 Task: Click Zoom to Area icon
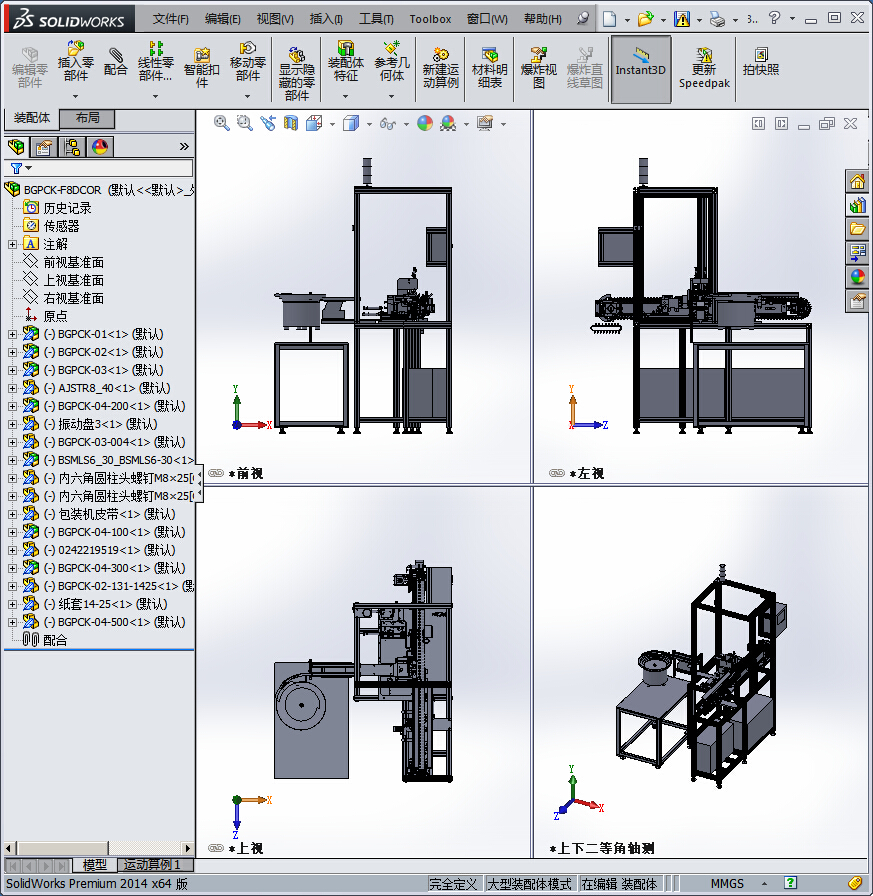[245, 123]
